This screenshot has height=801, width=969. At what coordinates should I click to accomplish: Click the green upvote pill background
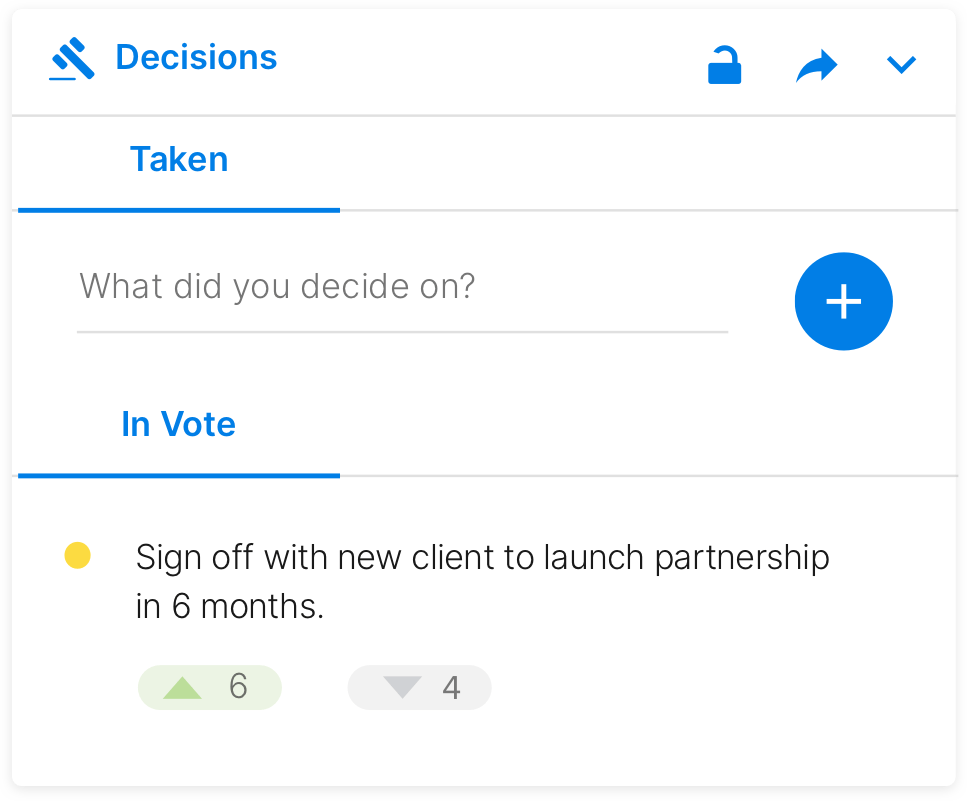click(x=210, y=687)
